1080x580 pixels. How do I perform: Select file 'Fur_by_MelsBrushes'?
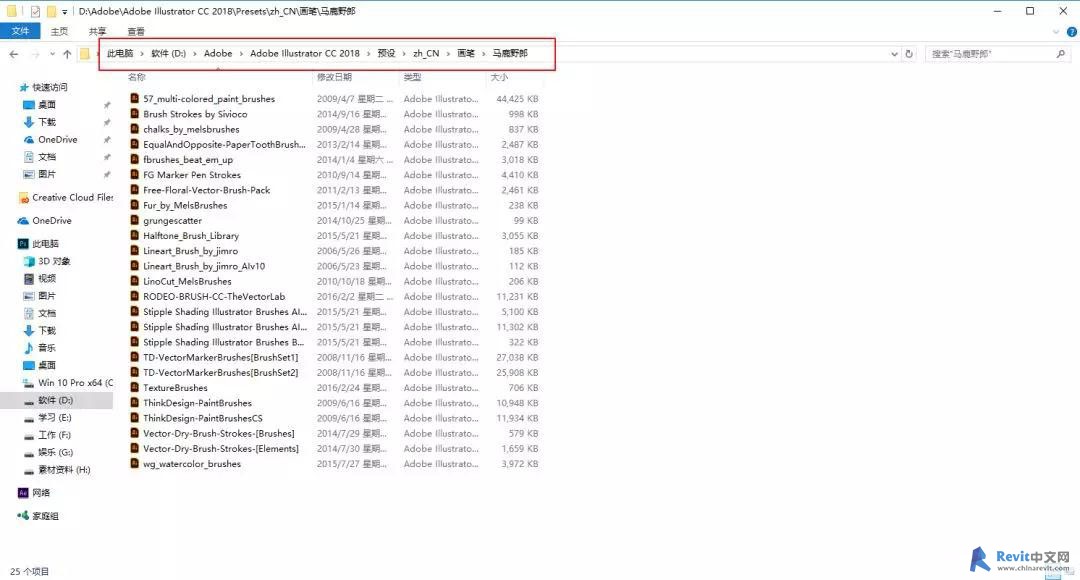point(185,205)
